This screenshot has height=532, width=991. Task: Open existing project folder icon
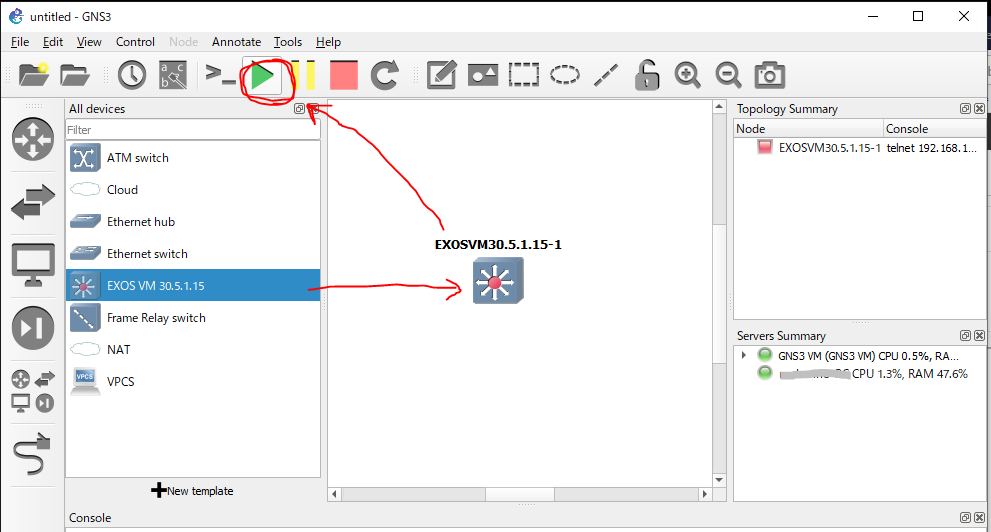[x=75, y=75]
